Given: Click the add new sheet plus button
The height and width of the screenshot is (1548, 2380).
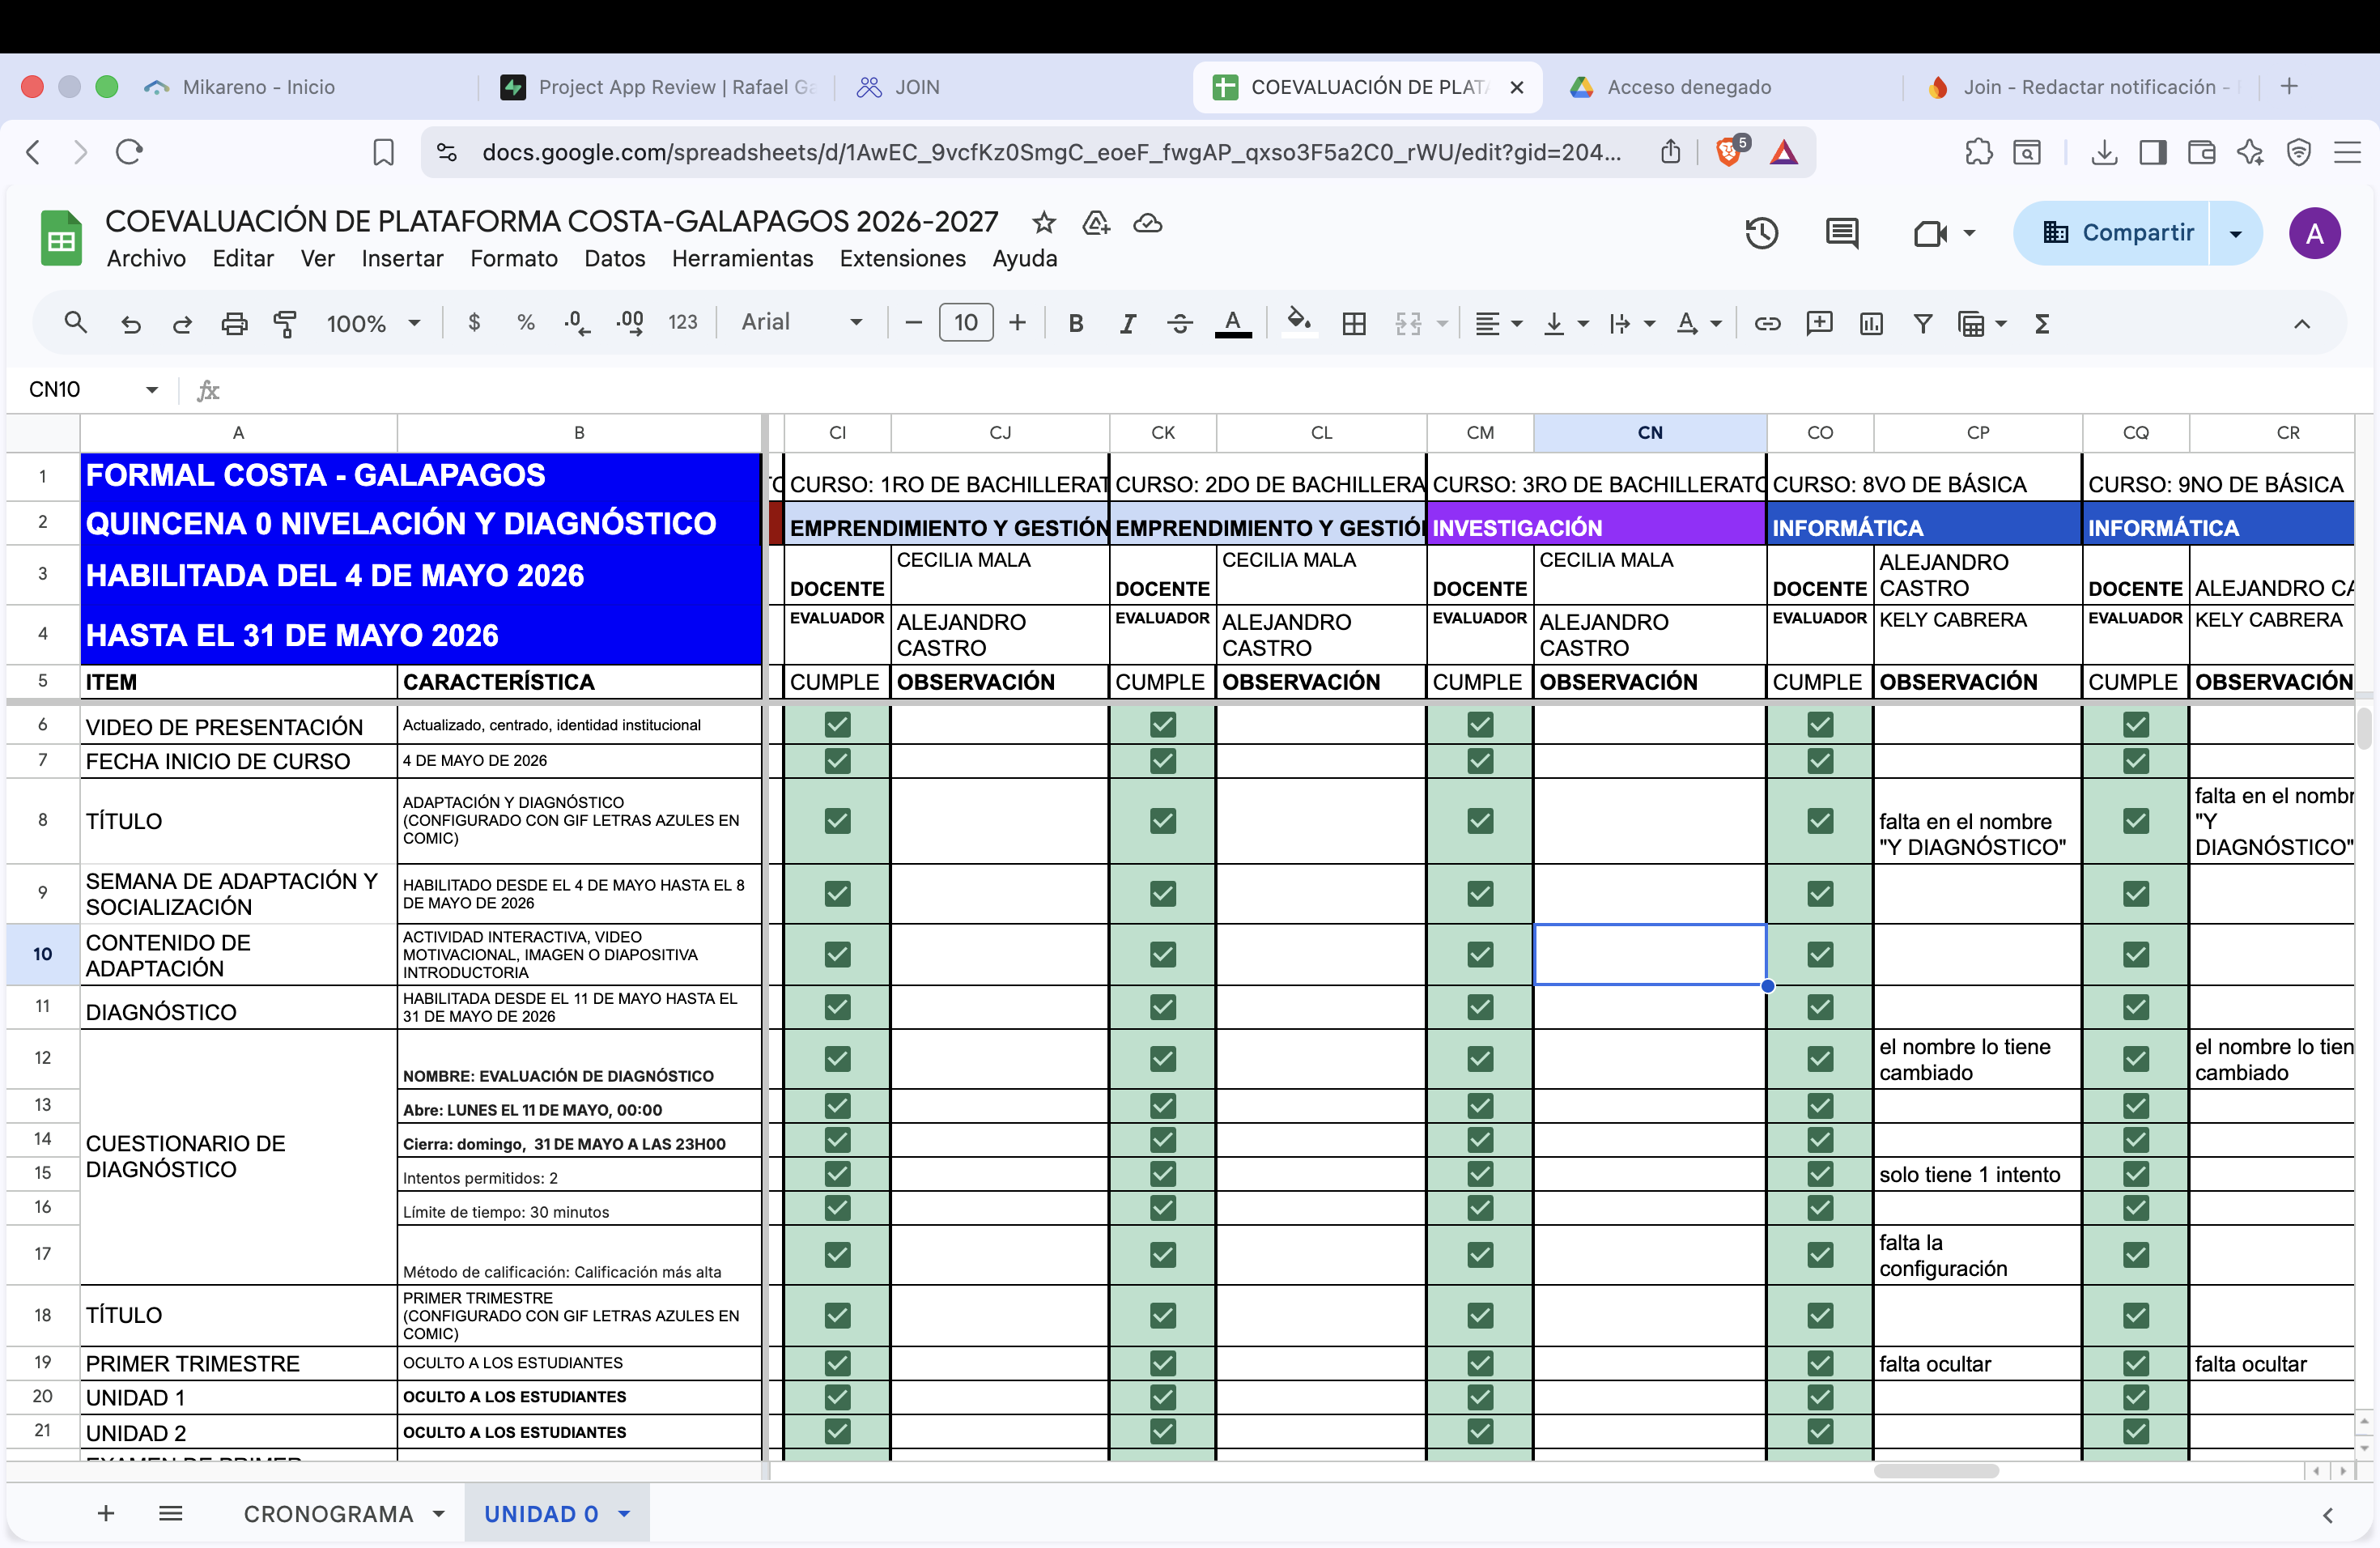Looking at the screenshot, I should click(x=106, y=1513).
